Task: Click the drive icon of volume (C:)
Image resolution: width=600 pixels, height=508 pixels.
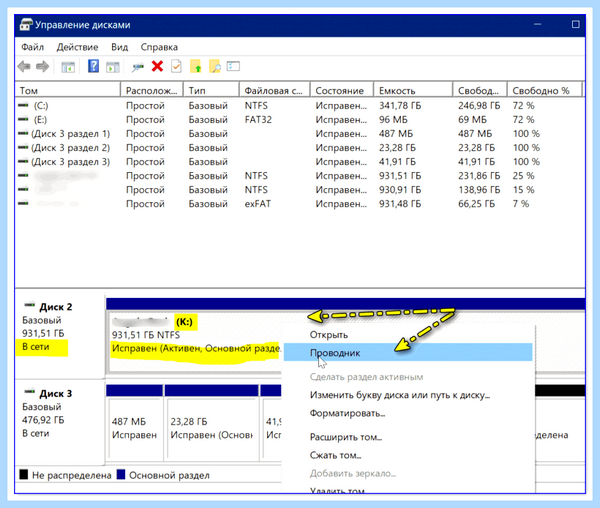Action: (x=23, y=105)
